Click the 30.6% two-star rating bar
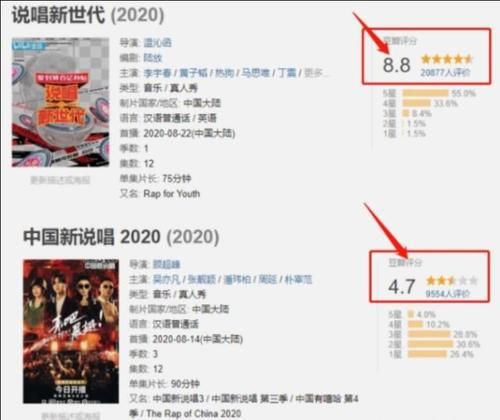 click(x=431, y=344)
